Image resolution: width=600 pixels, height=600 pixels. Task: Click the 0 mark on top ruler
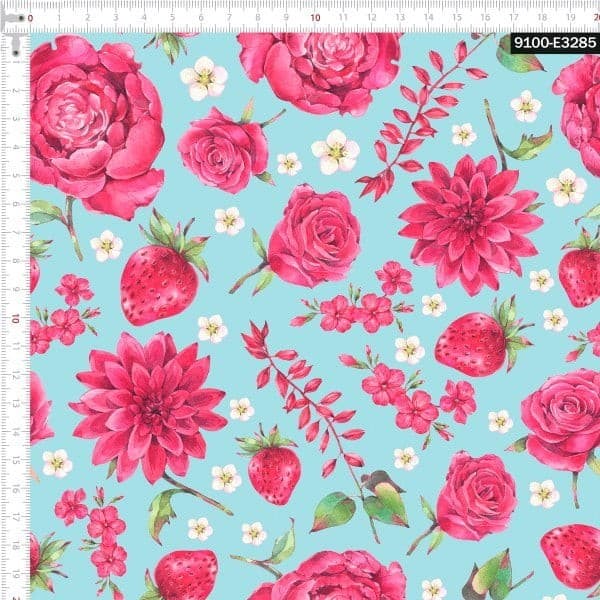coord(31,18)
